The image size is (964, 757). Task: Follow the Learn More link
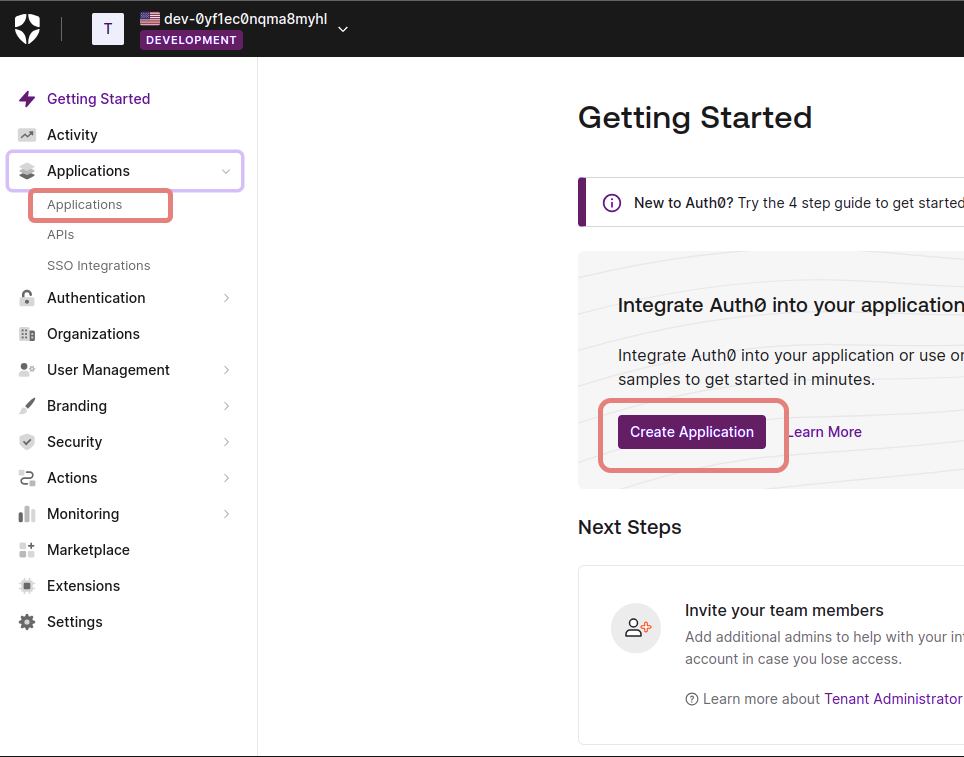coord(825,432)
